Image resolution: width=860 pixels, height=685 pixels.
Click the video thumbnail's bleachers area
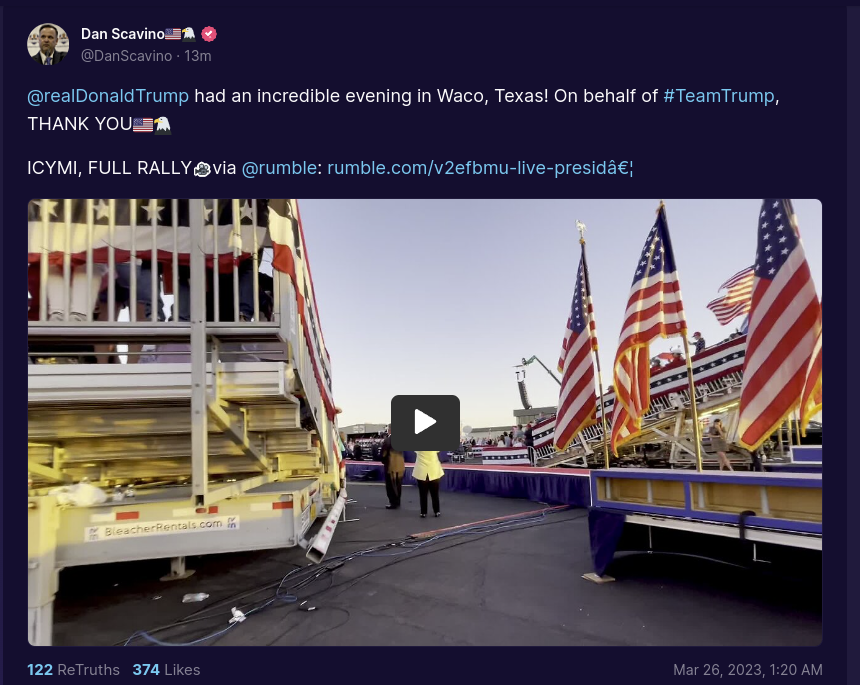coord(181,384)
